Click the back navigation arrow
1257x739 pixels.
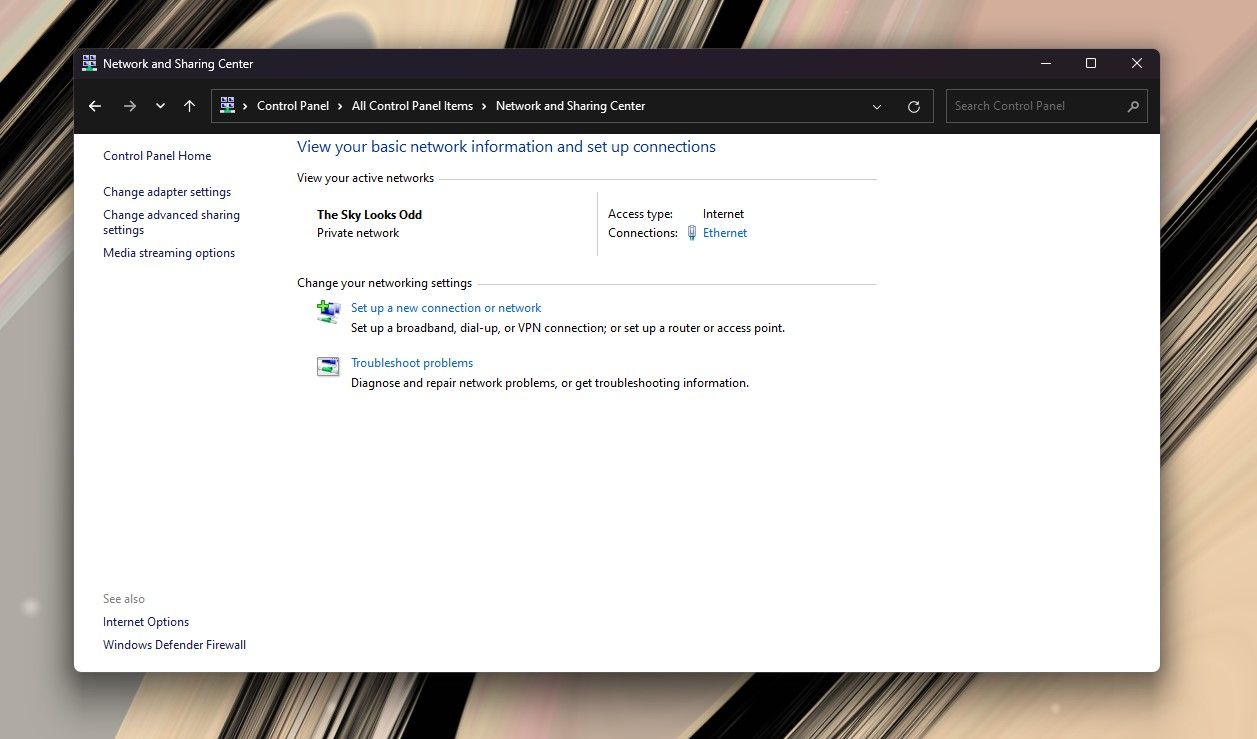click(x=94, y=105)
